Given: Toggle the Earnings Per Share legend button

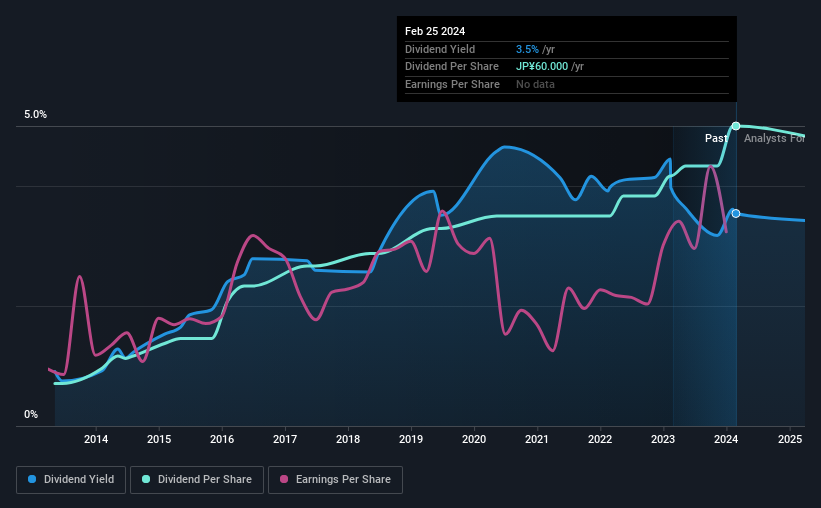Looking at the screenshot, I should tap(335, 480).
